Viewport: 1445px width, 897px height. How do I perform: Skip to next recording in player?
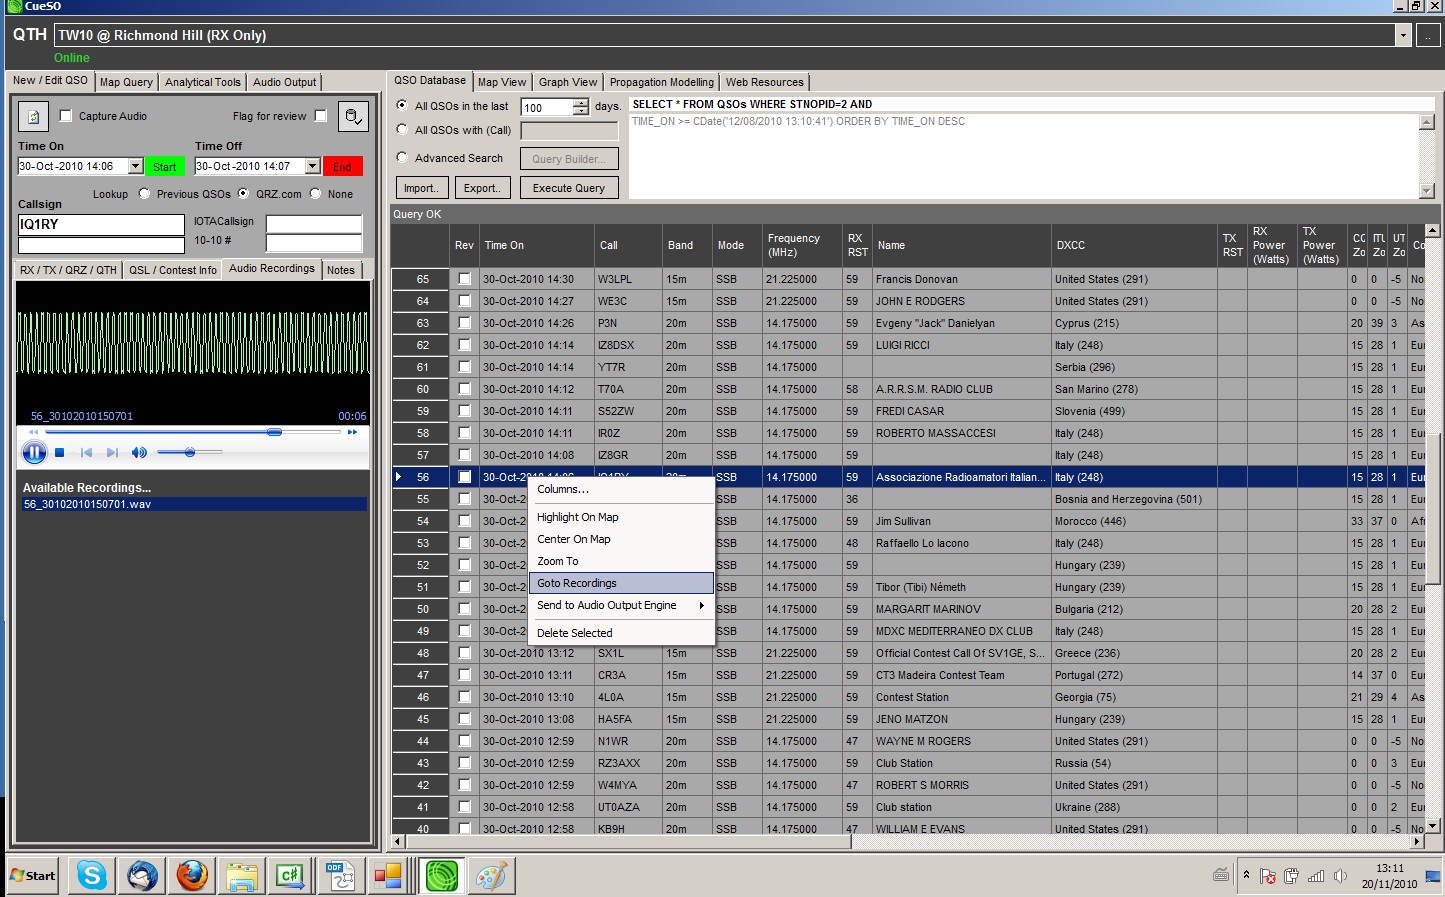pos(112,452)
